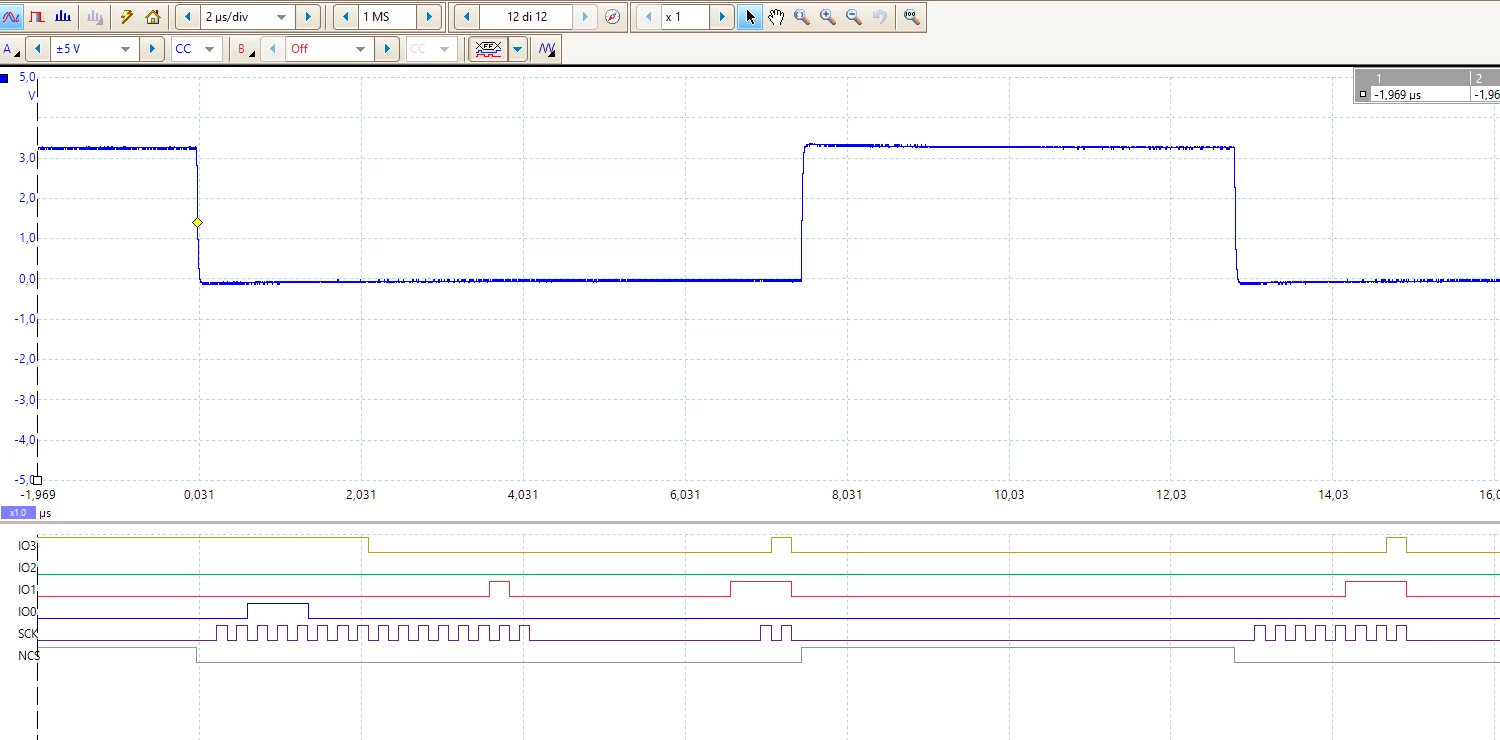
Task: Select the zoom out tool
Action: coord(854,17)
